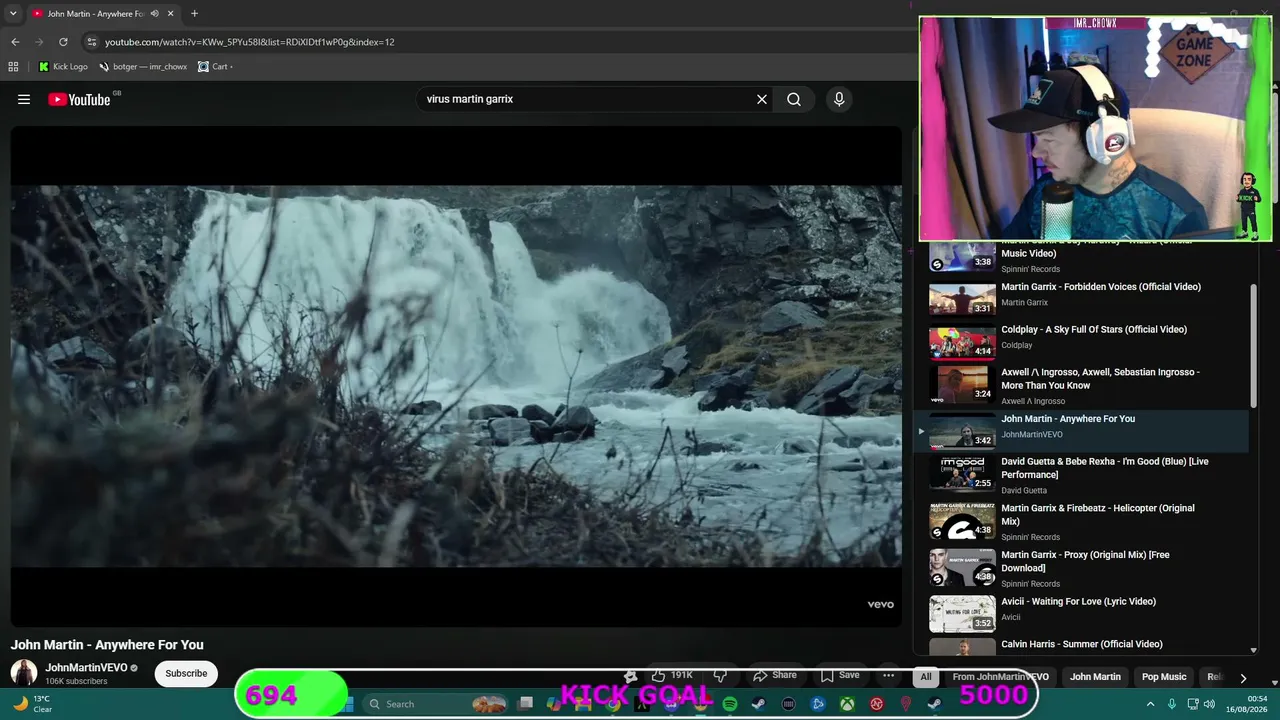Screen dimensions: 1280x720
Task: Open the weather widget showing 13°C Clear
Action: click(32, 704)
